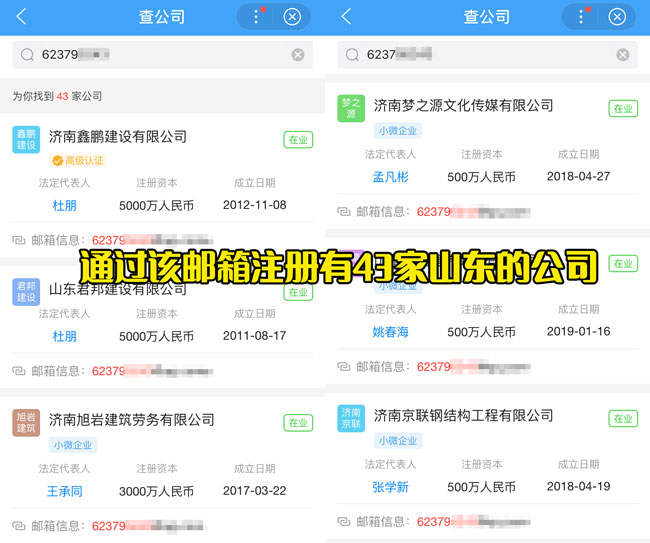
Task: Select founding date 2018-04-19
Action: point(578,486)
